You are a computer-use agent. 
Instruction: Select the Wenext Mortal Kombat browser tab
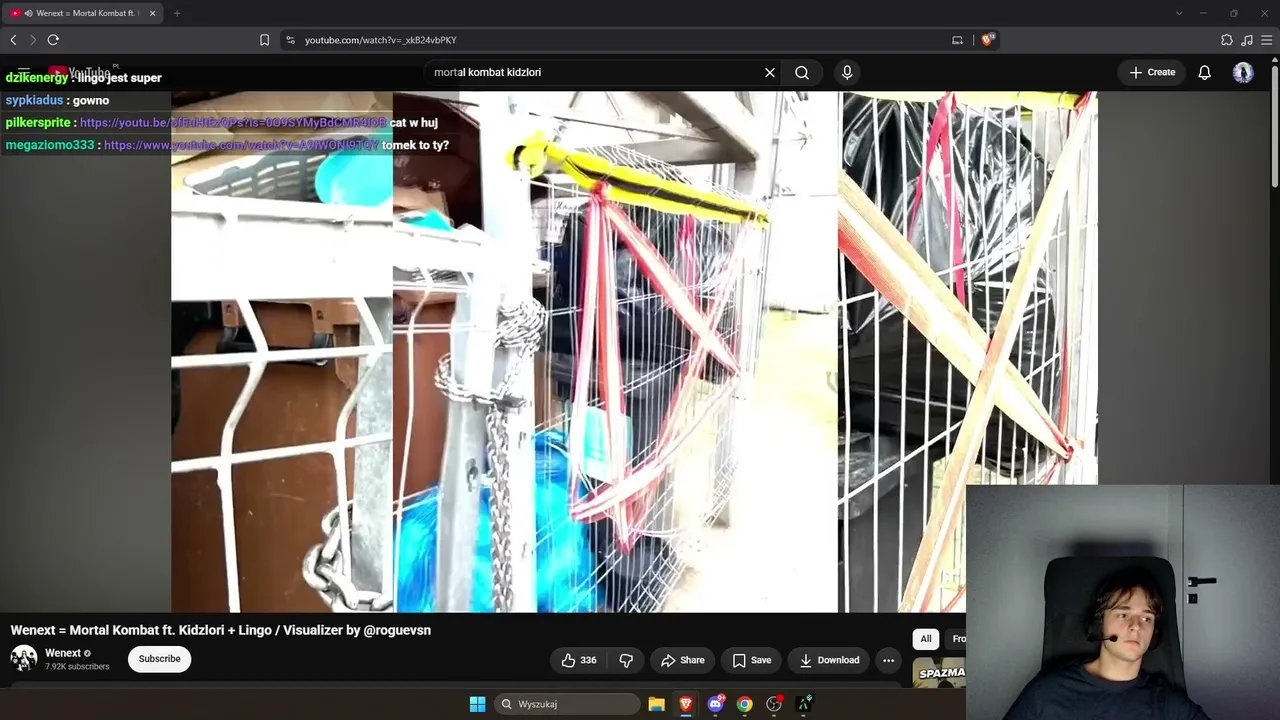pos(82,13)
